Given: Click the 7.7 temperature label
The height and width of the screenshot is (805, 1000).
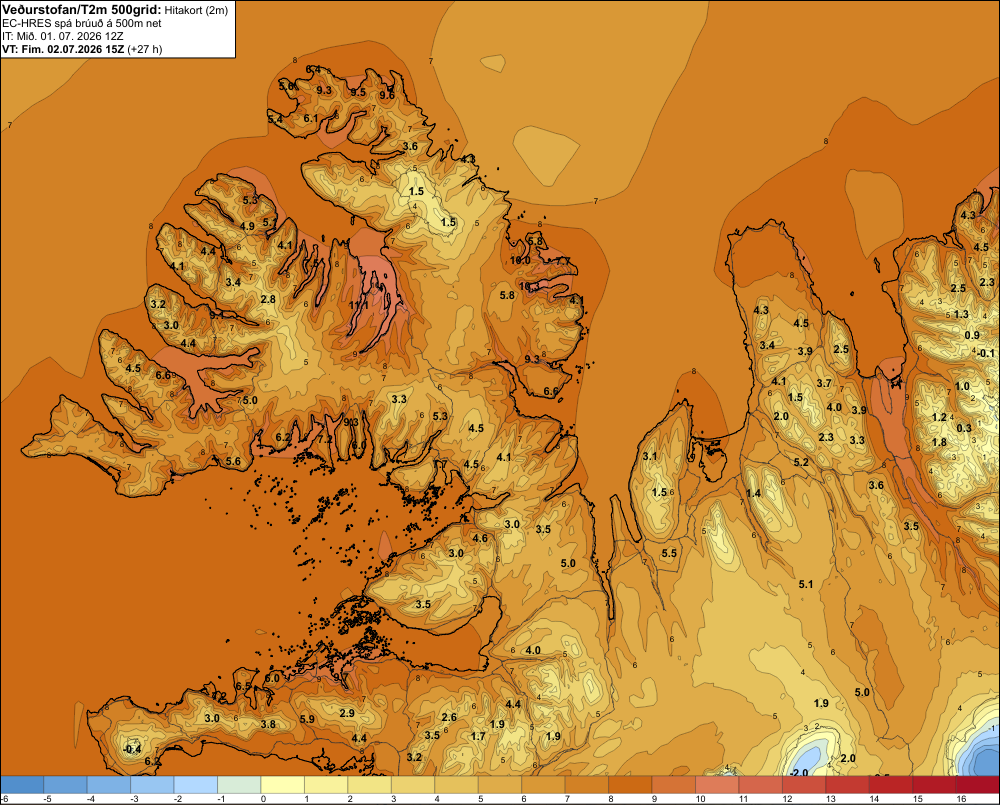Looking at the screenshot, I should pos(563,261).
